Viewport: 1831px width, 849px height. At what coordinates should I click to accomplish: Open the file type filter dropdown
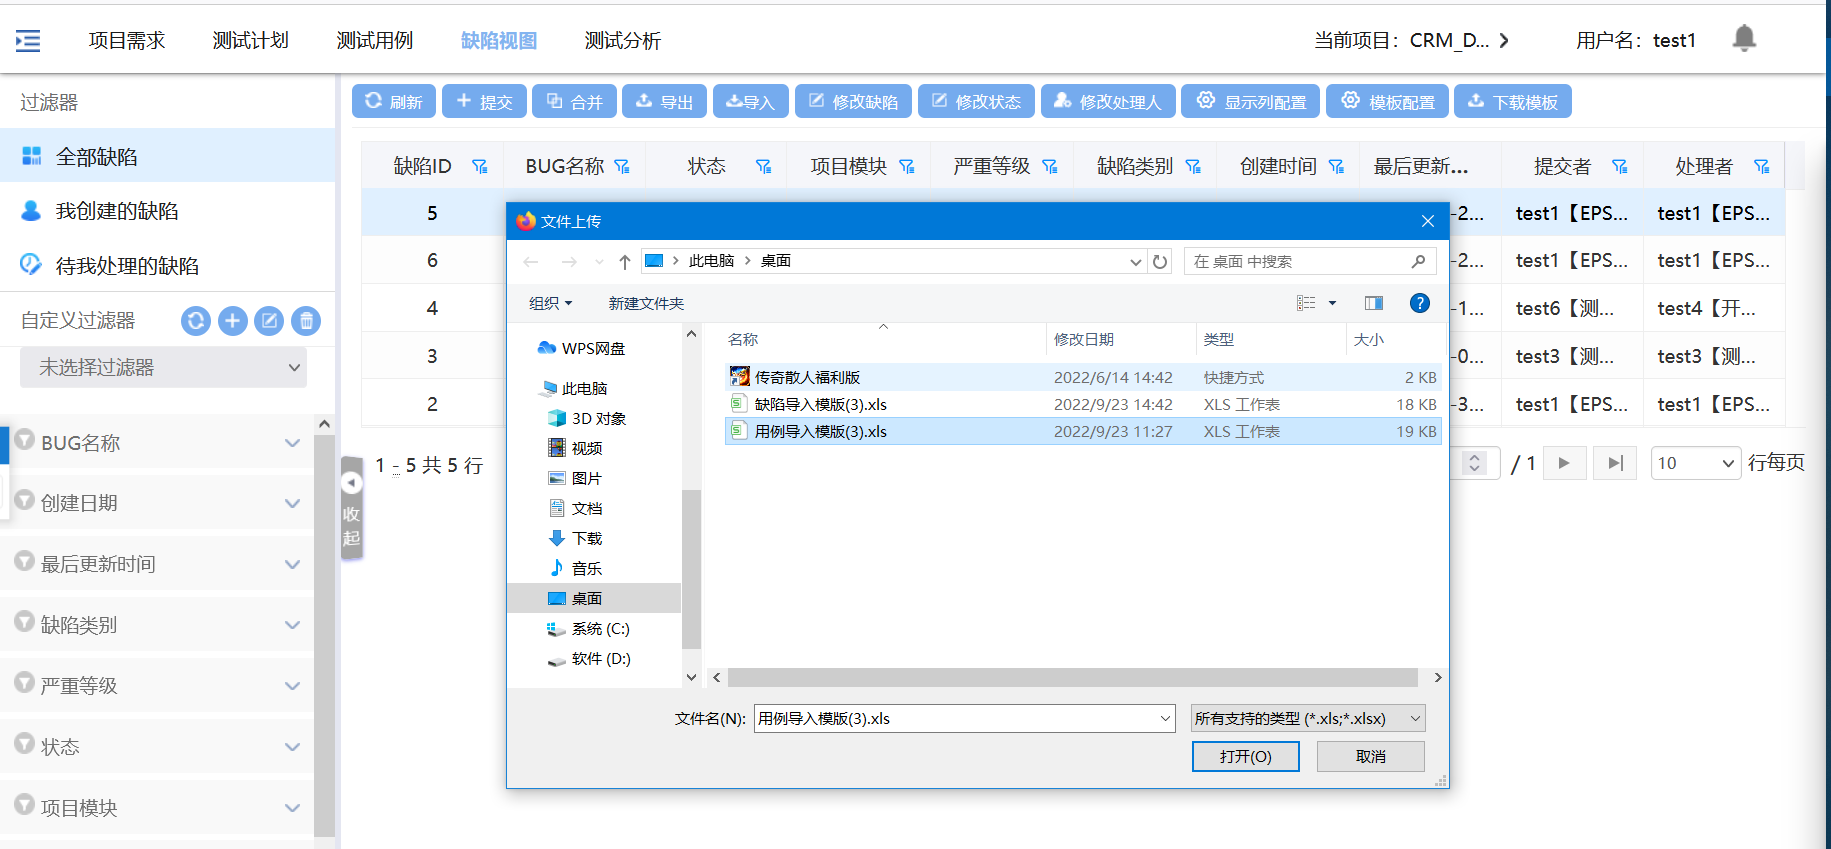pos(1307,718)
